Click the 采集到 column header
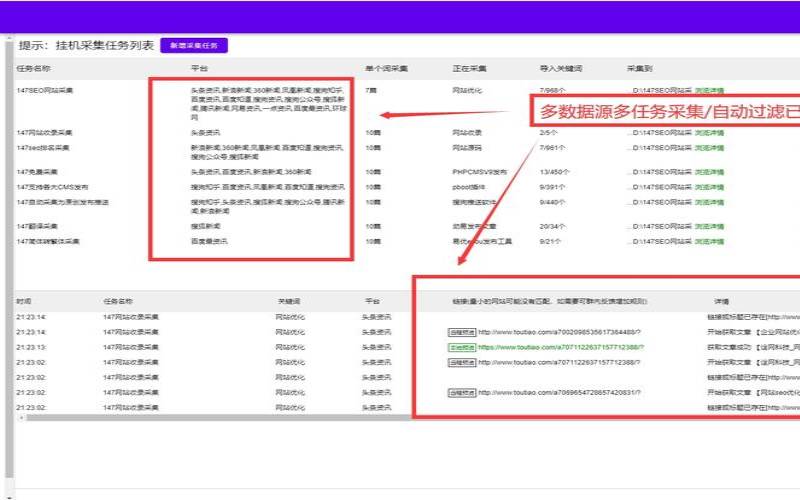The image size is (800, 500). [x=639, y=68]
